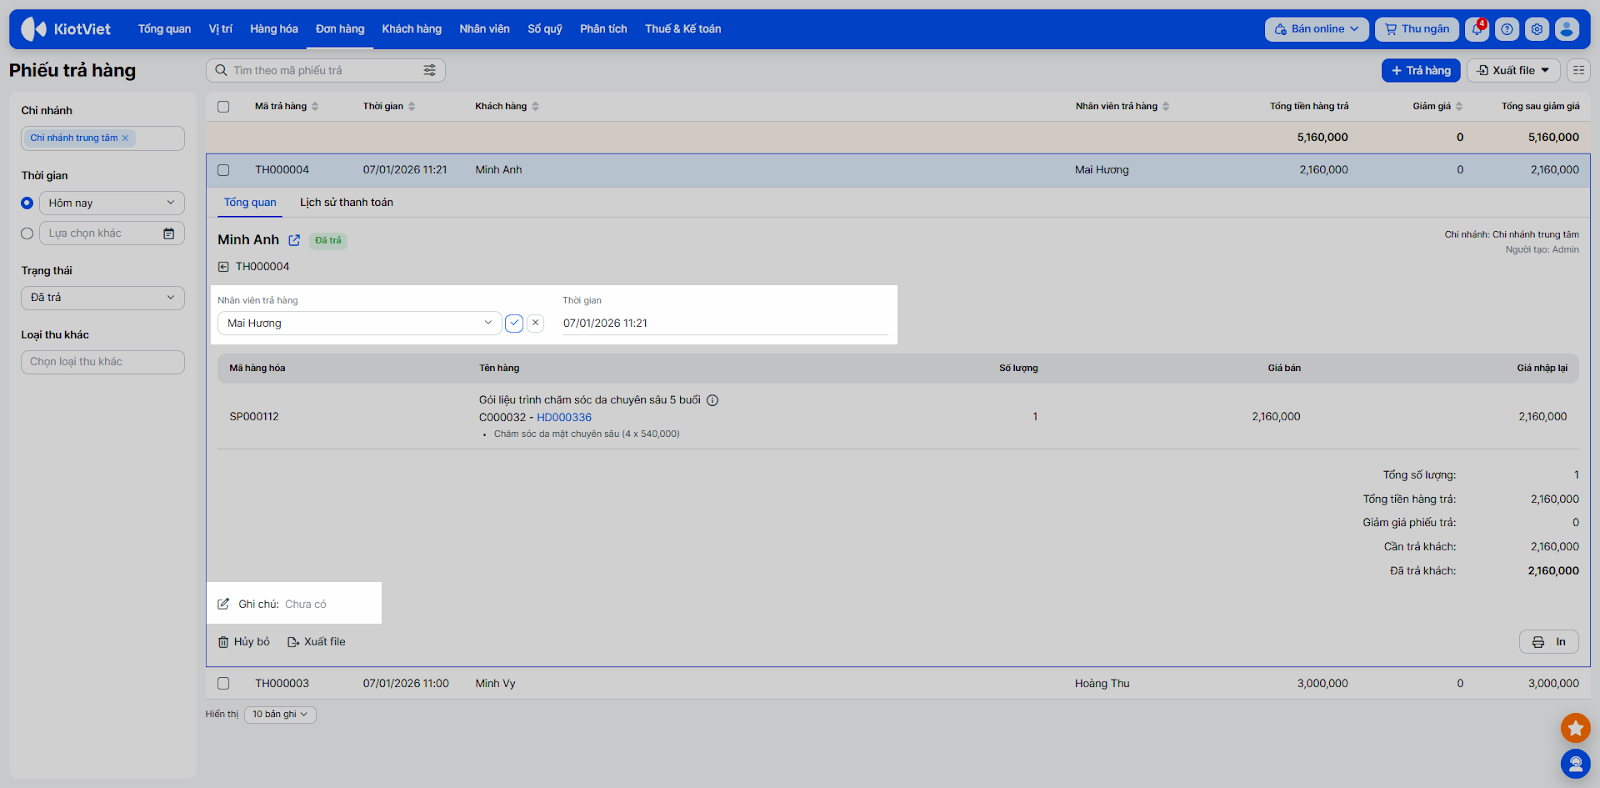Show info for Gói liệu trình item
The height and width of the screenshot is (788, 1600).
(713, 400)
